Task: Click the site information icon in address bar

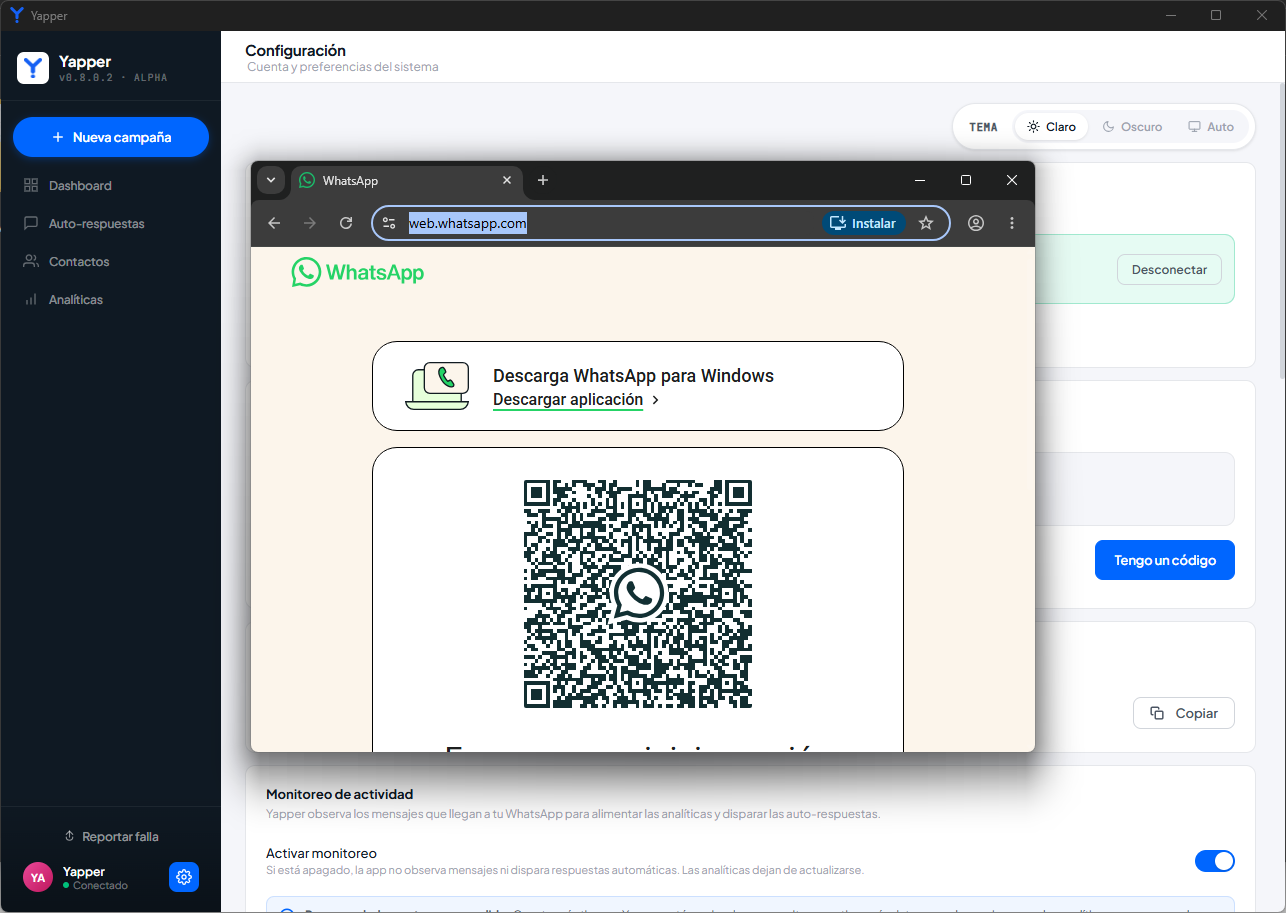Action: tap(390, 223)
